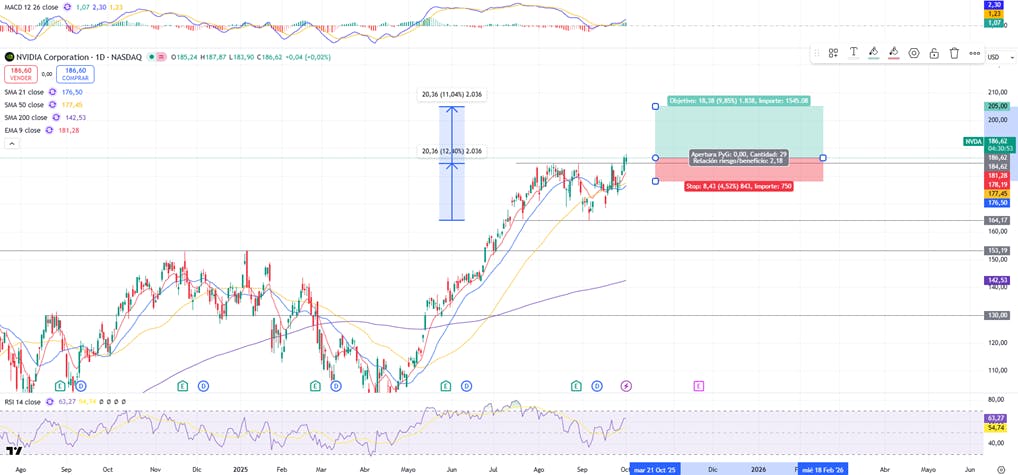
Task: Click the purple icon beside MACD 12 26 close
Action: [66, 7]
